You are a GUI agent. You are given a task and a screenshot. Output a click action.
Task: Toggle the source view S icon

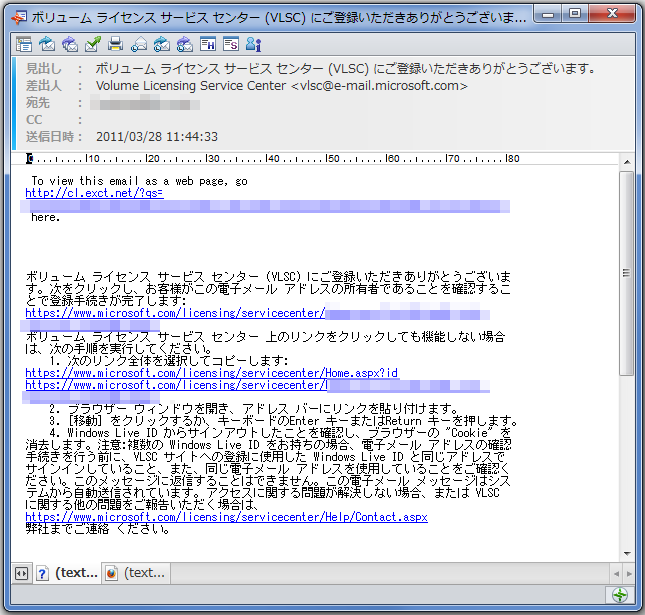(231, 44)
